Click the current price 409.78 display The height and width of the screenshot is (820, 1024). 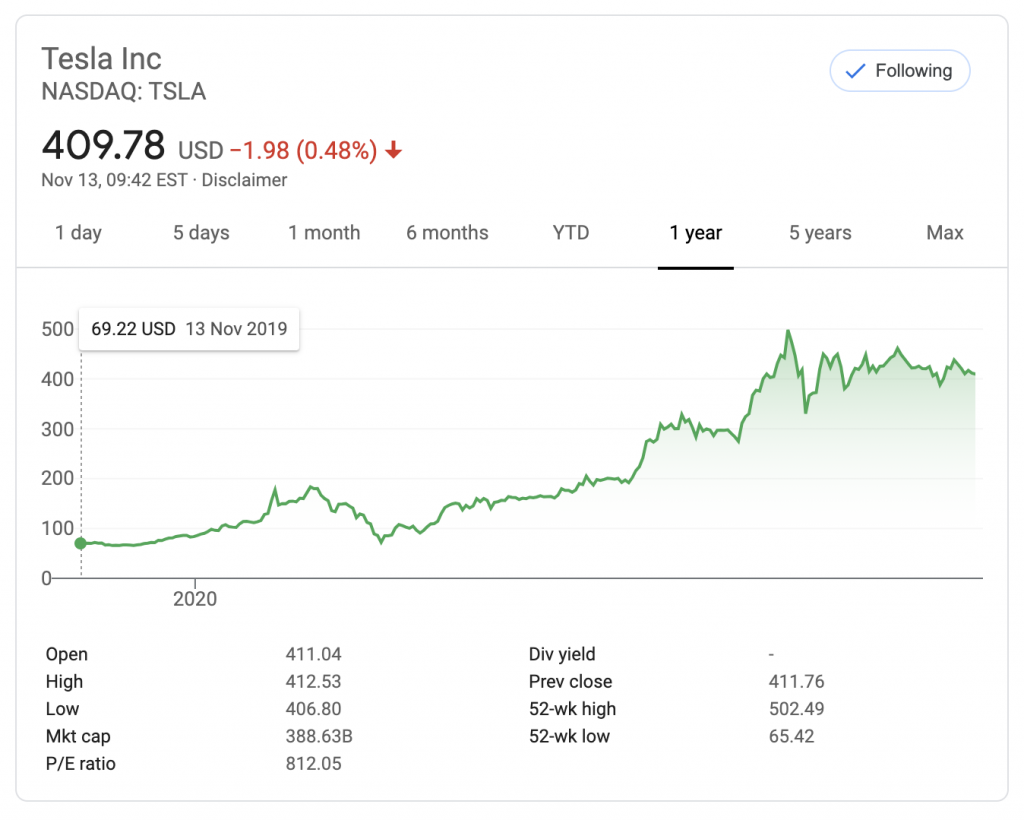103,146
